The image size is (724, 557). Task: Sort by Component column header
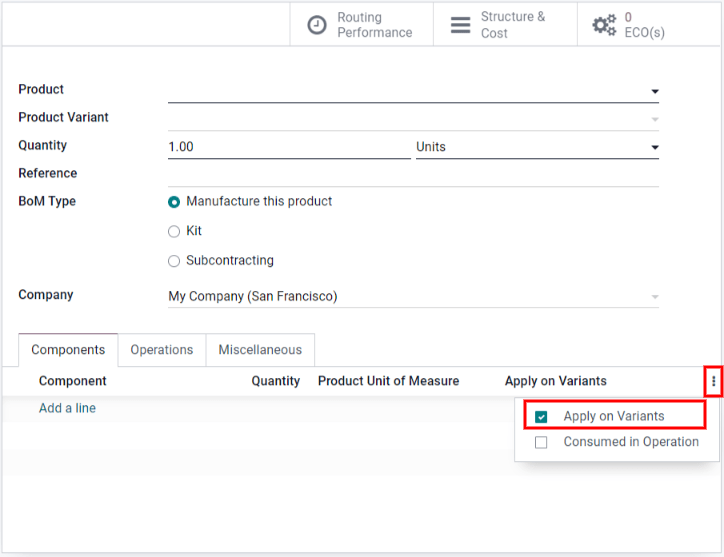pyautogui.click(x=72, y=381)
